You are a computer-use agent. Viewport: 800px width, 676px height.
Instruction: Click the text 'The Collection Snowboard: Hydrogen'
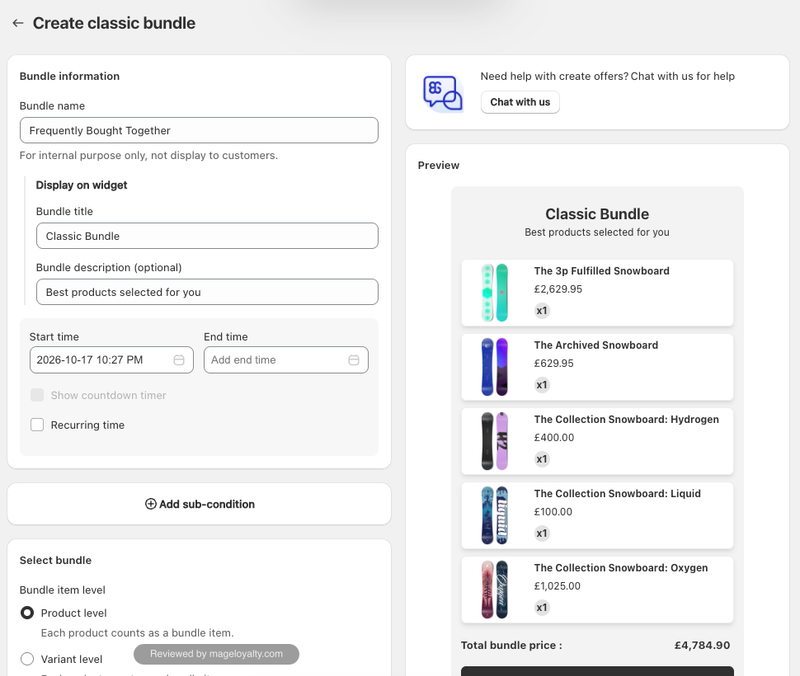[x=627, y=419]
